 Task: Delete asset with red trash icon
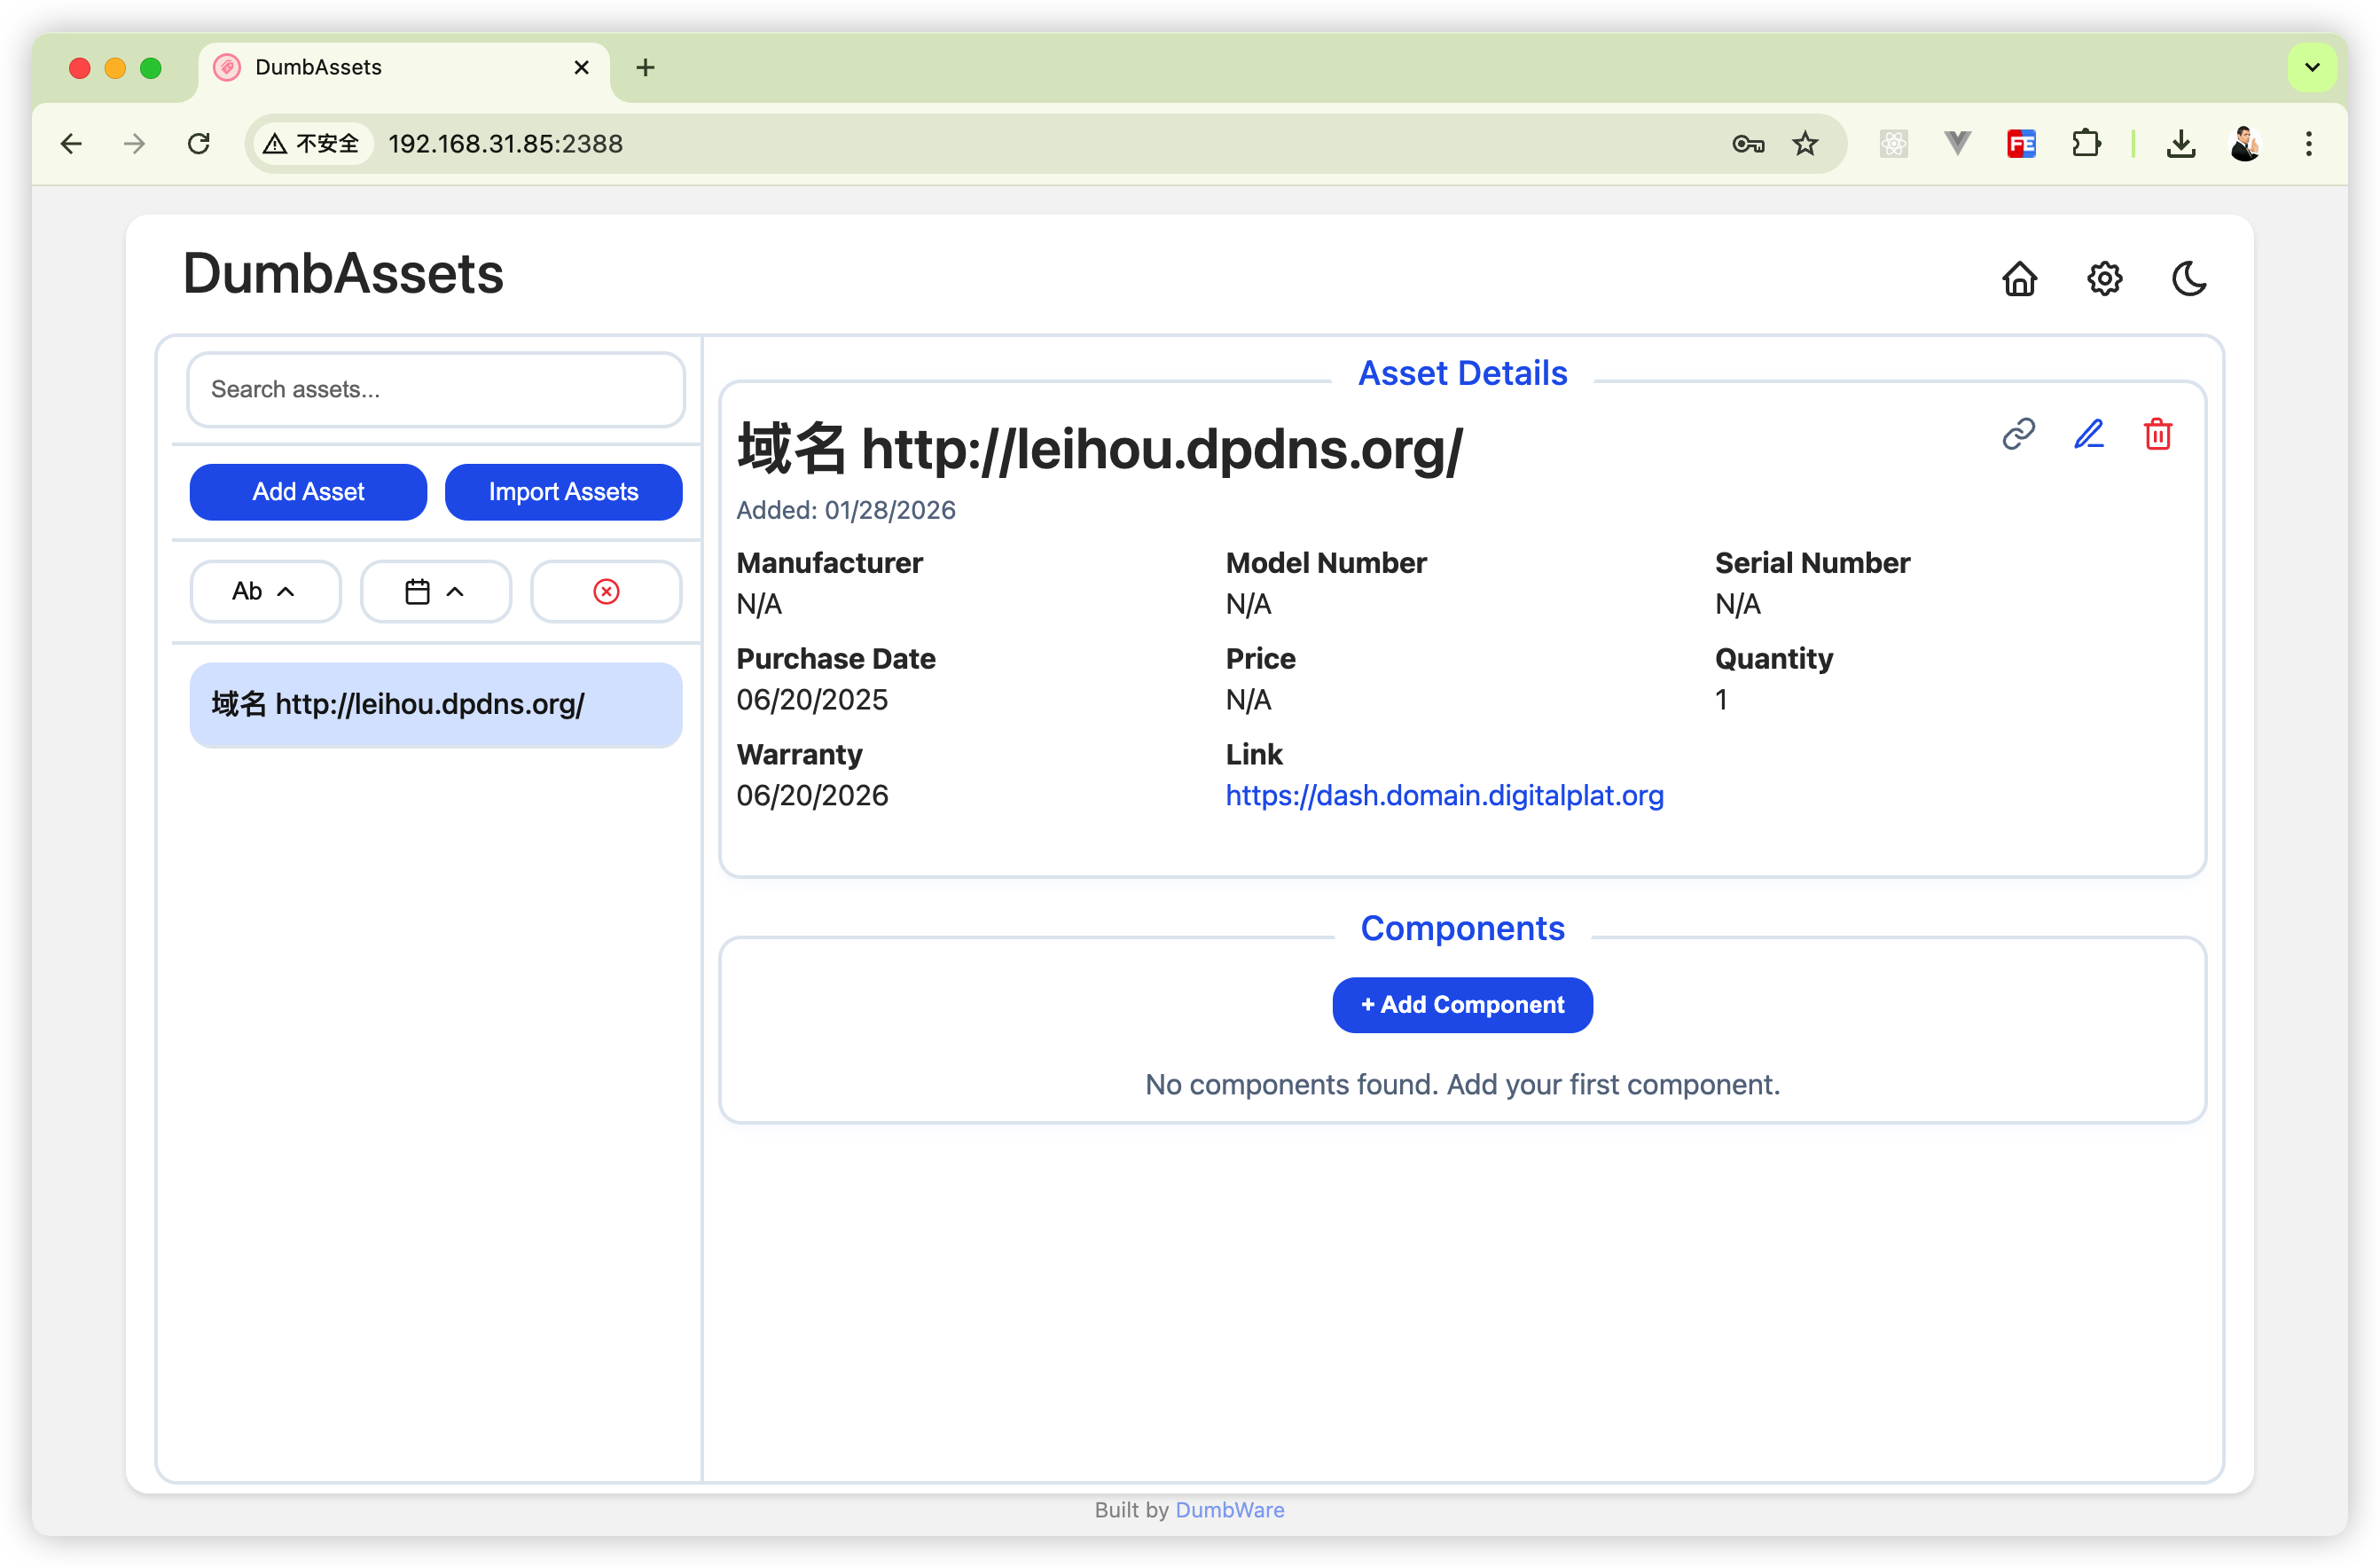[2157, 434]
